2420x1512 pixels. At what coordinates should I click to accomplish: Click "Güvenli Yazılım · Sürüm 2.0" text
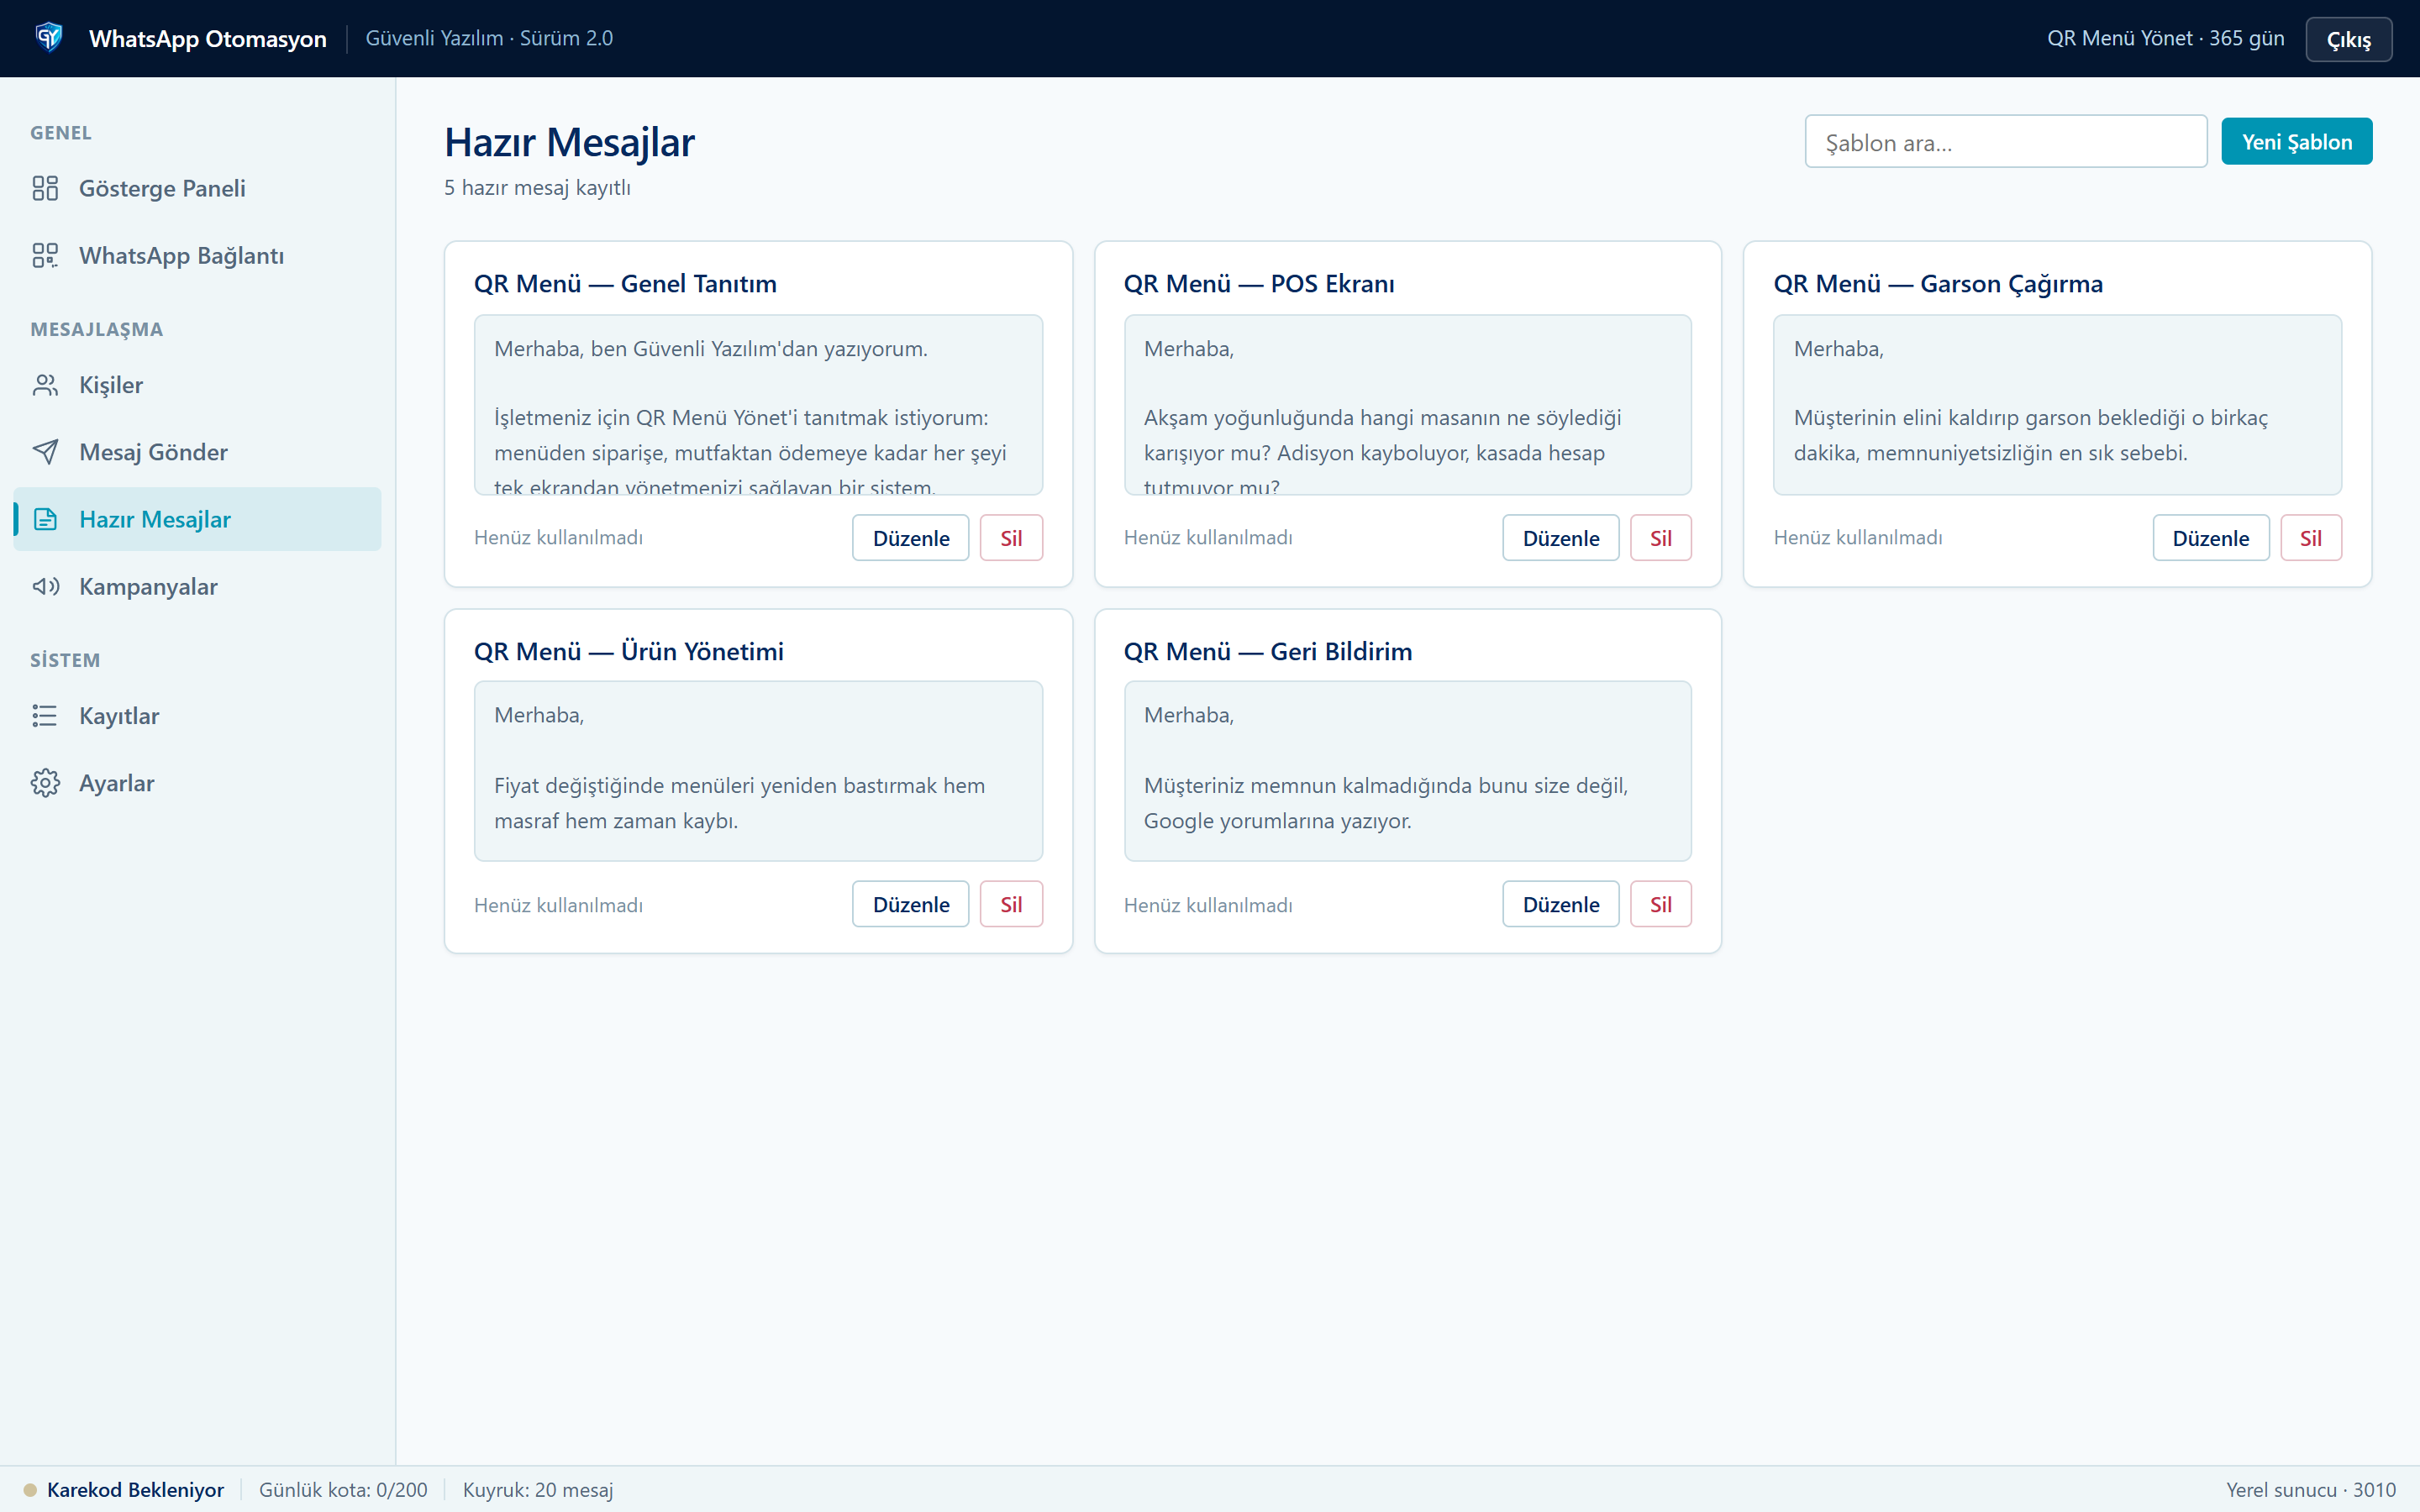click(489, 38)
